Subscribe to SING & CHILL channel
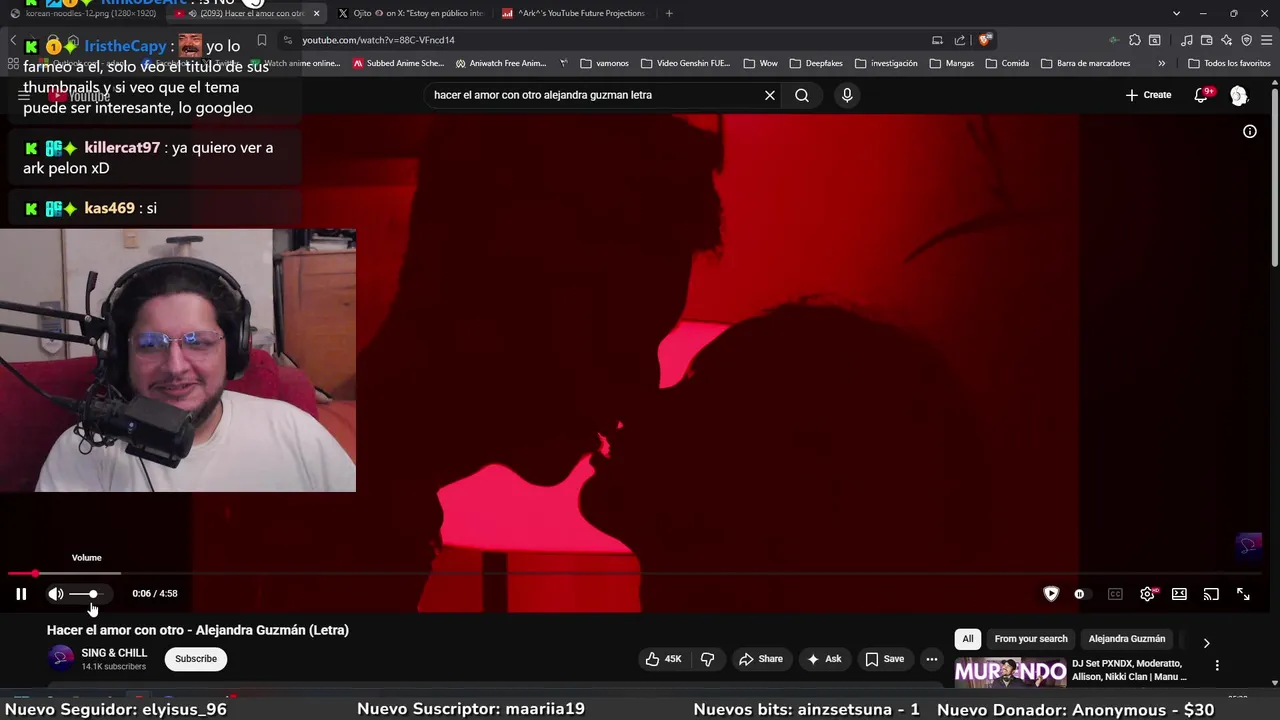The height and width of the screenshot is (720, 1280). [196, 659]
